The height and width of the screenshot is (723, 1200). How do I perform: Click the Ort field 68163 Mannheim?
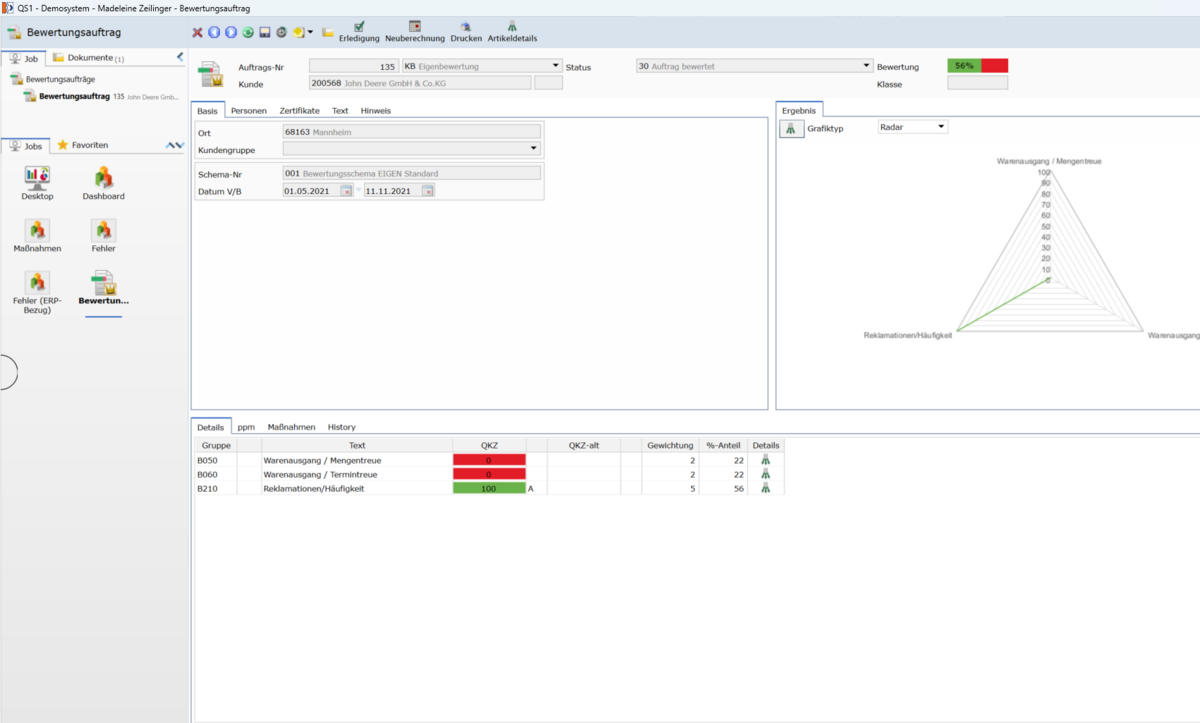[411, 131]
